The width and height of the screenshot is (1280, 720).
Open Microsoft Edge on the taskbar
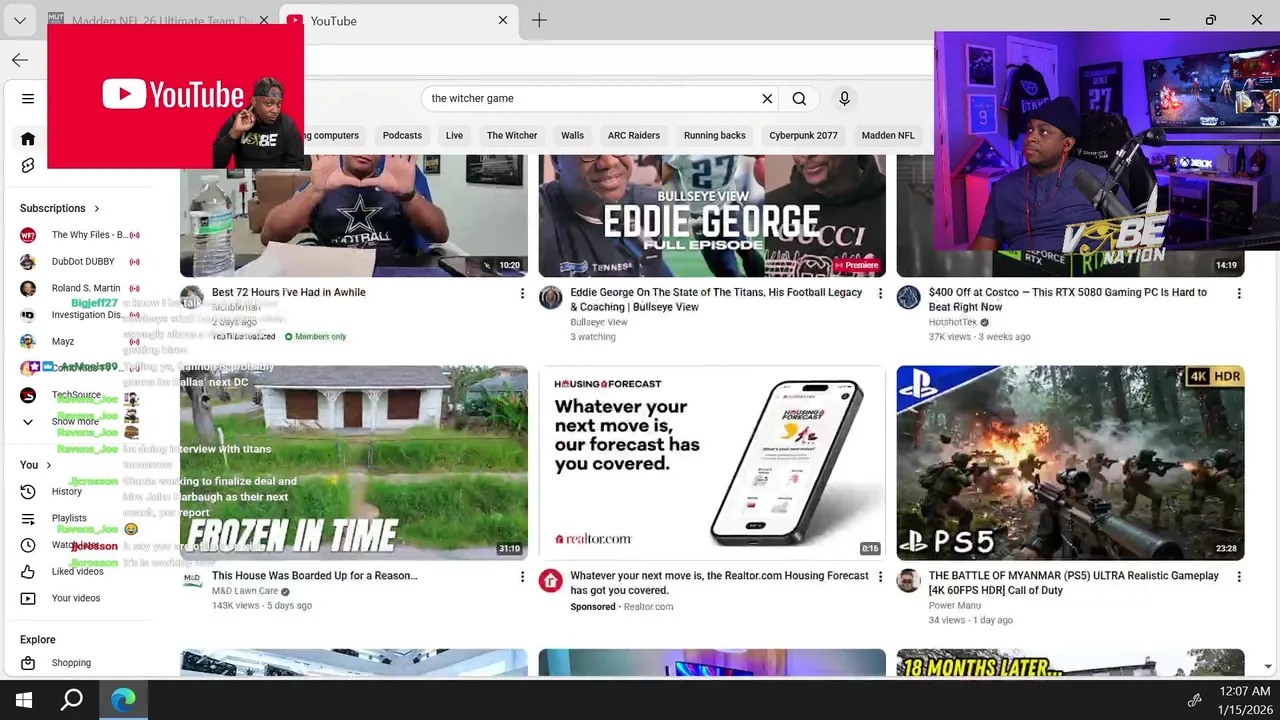[x=123, y=700]
